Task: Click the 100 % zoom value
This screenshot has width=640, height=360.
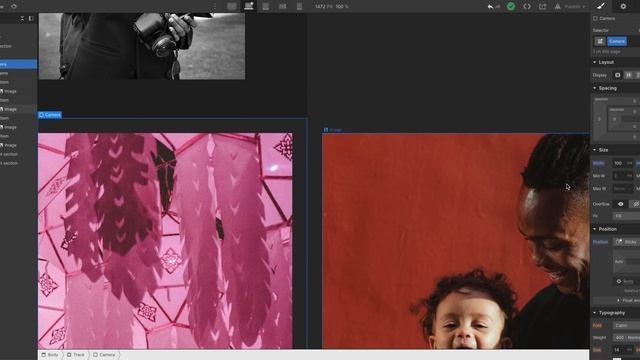Action: point(342,7)
